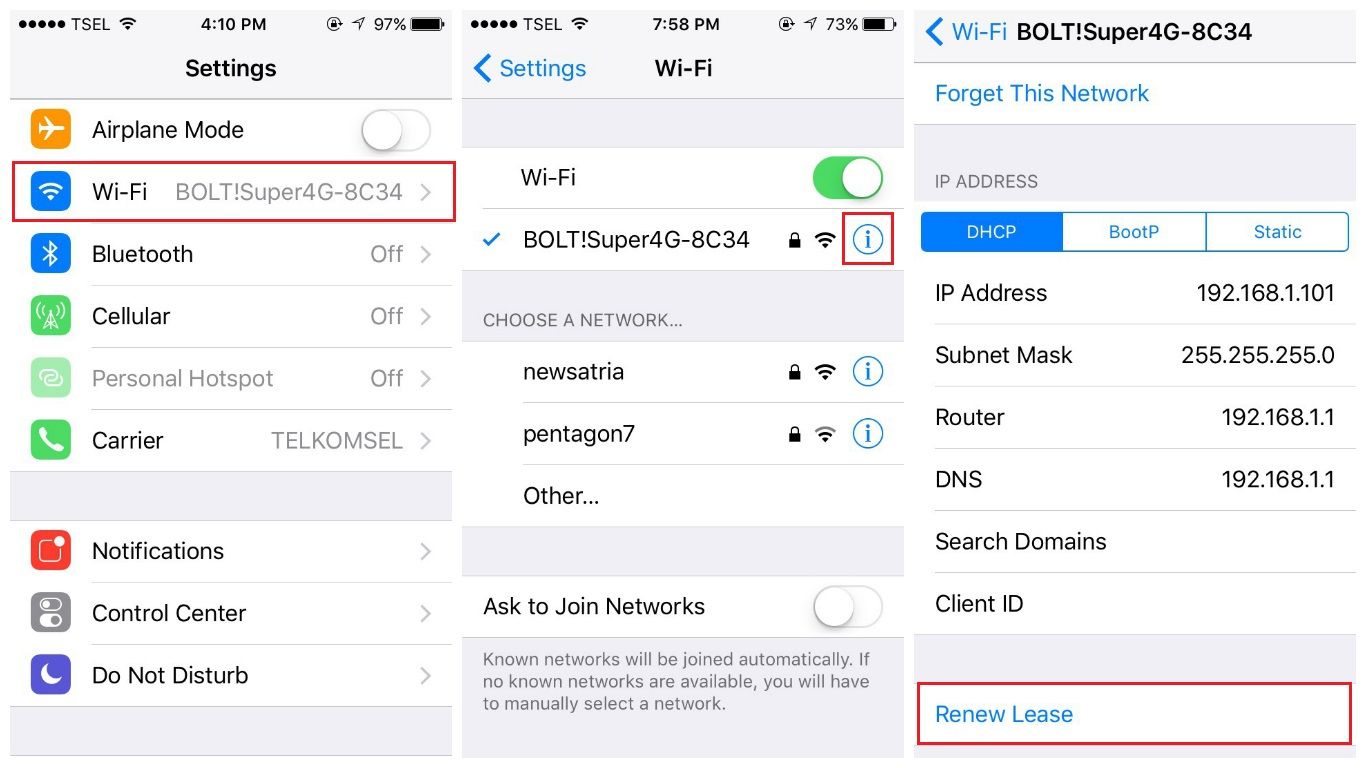This screenshot has width=1366, height=768.
Task: Tap Forget This Network
Action: point(1042,94)
